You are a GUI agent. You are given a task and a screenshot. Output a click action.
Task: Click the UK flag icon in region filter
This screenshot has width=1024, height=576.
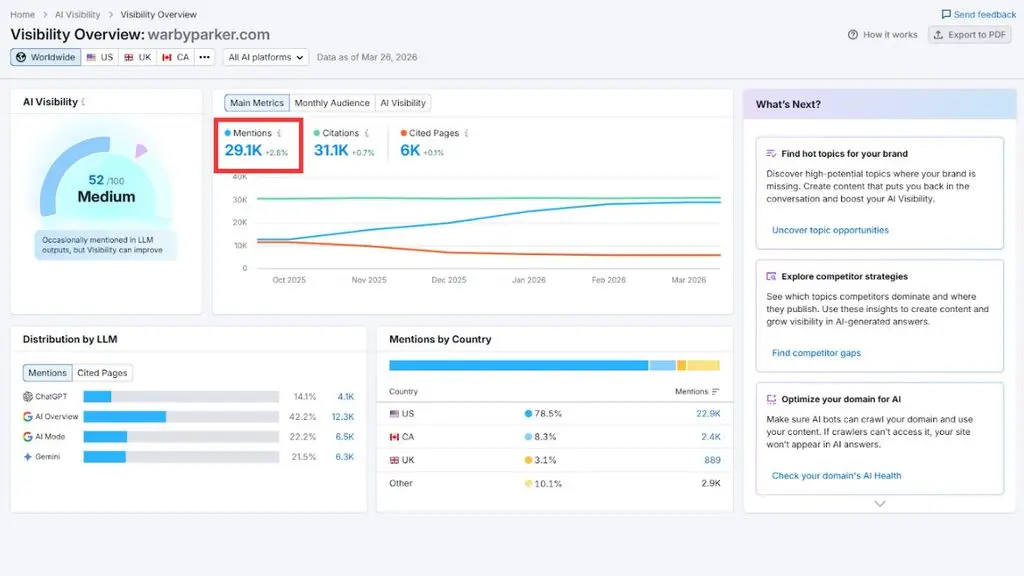[x=129, y=57]
